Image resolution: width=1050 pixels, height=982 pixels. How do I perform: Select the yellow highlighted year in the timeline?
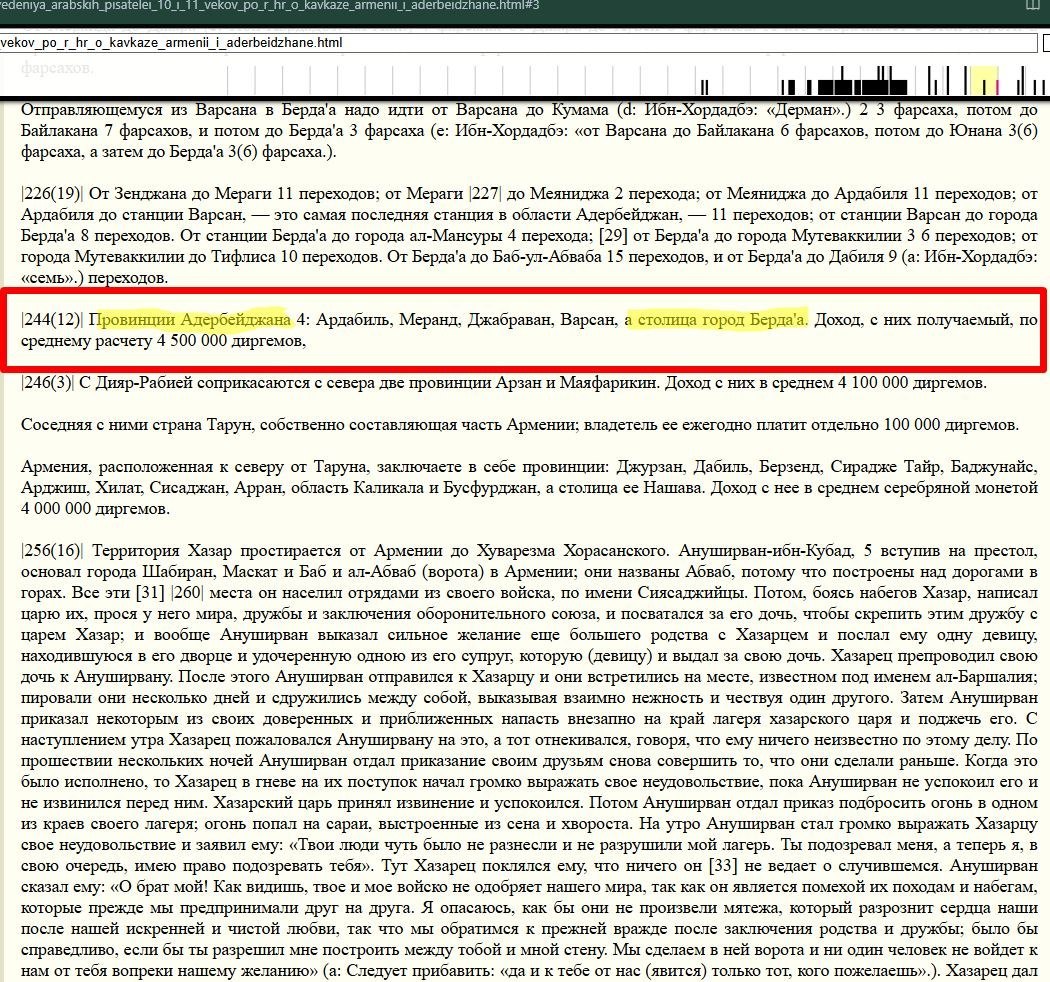[986, 82]
